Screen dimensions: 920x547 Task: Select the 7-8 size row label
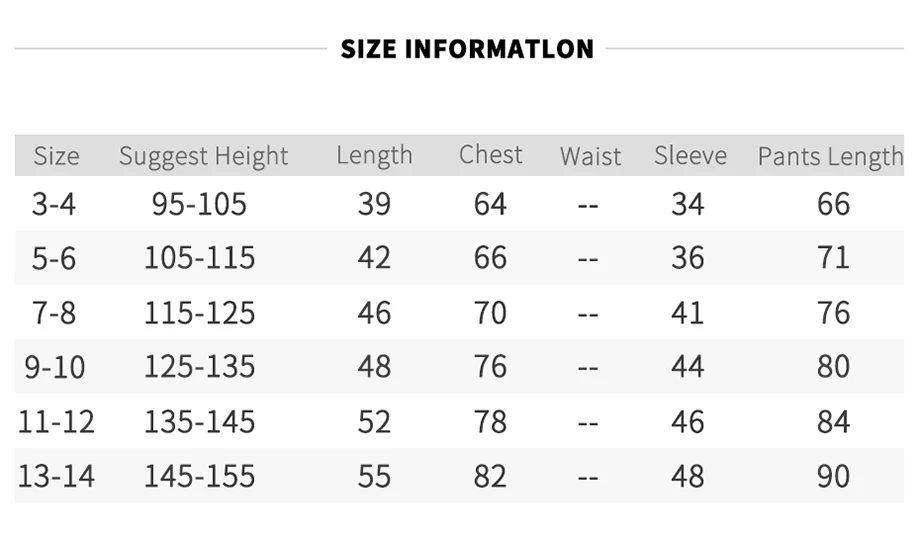[x=53, y=313]
